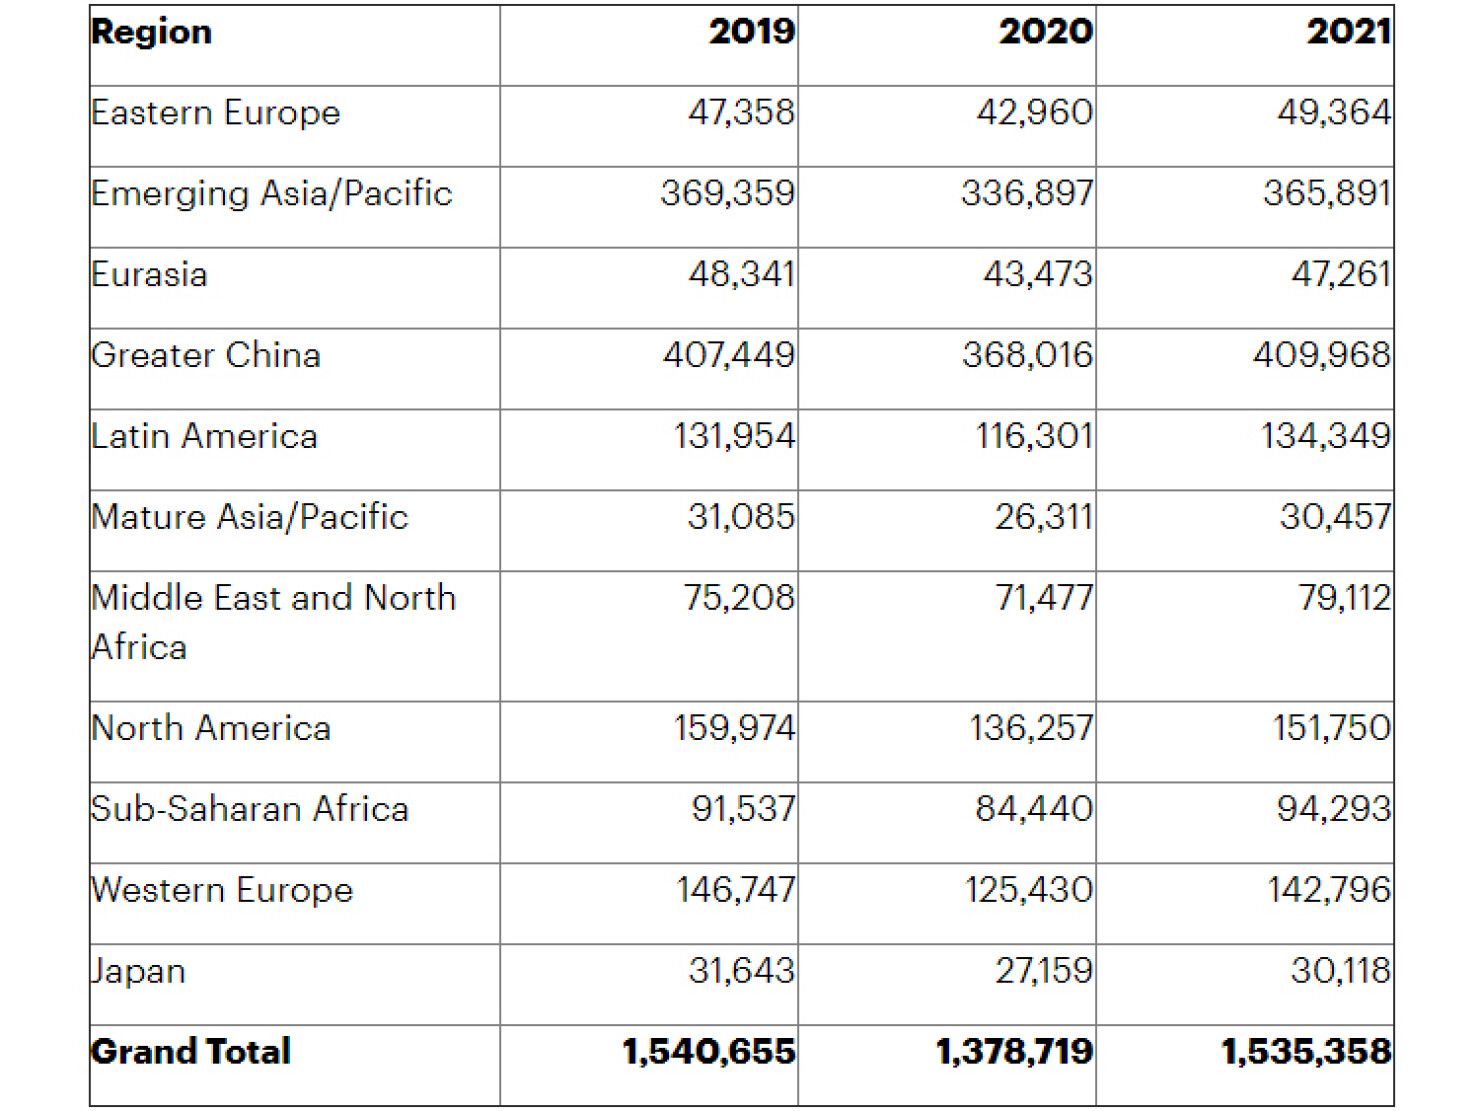
Task: Click the 2019 column header
Action: click(751, 32)
